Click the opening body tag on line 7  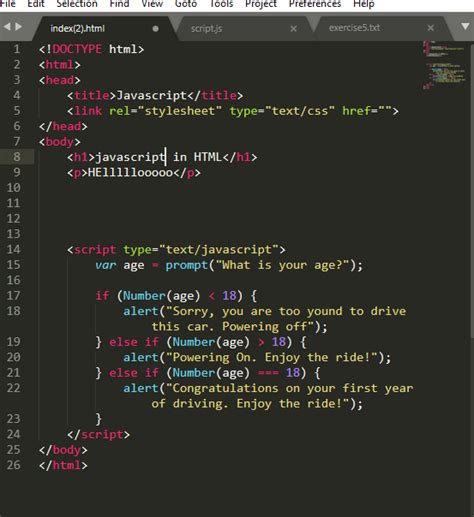tap(60, 142)
